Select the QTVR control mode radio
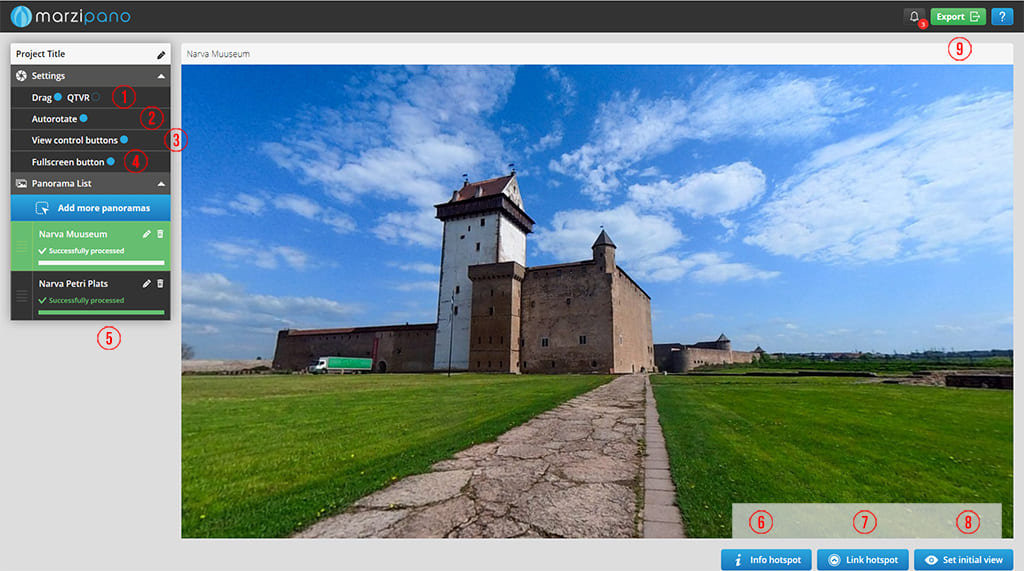Image resolution: width=1024 pixels, height=571 pixels. [x=96, y=97]
